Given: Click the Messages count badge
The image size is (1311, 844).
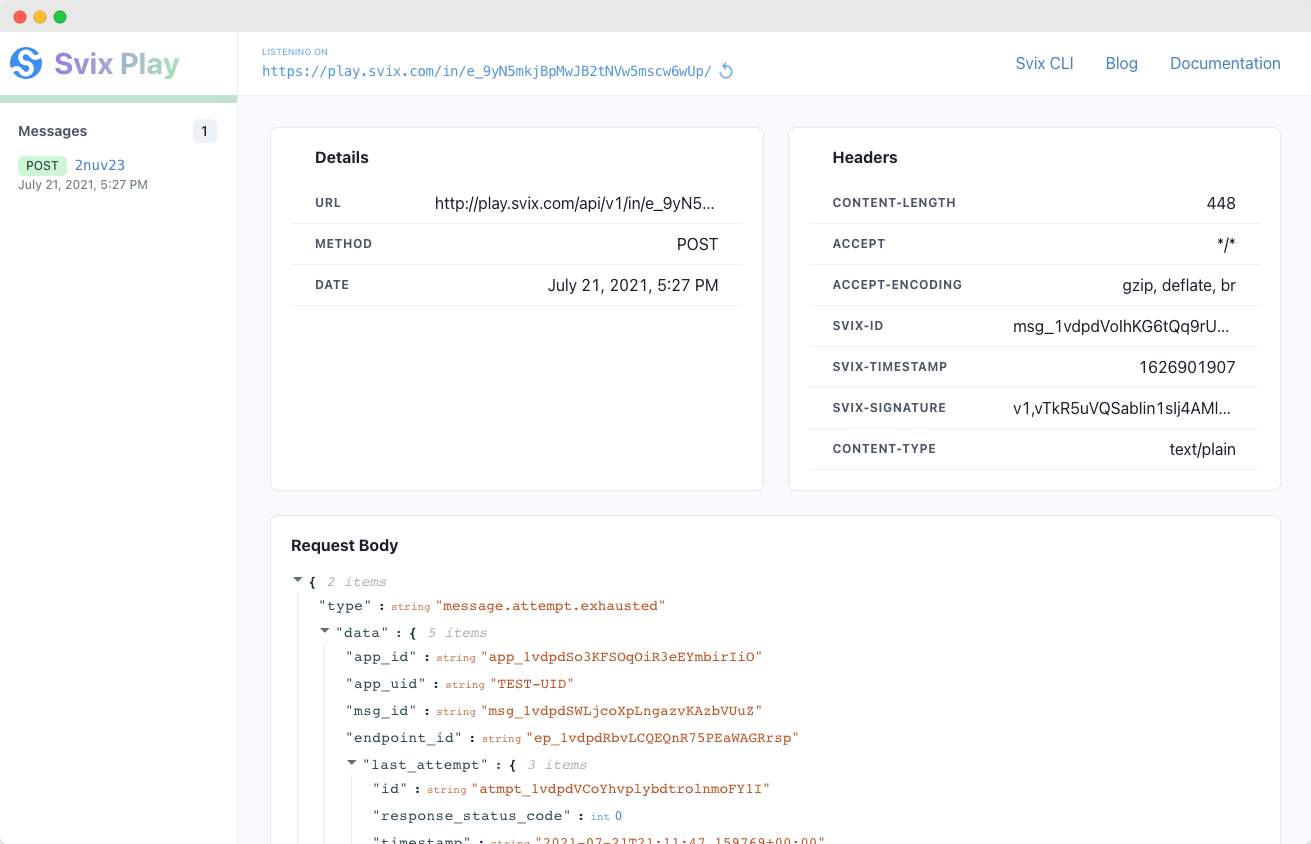Looking at the screenshot, I should point(204,131).
